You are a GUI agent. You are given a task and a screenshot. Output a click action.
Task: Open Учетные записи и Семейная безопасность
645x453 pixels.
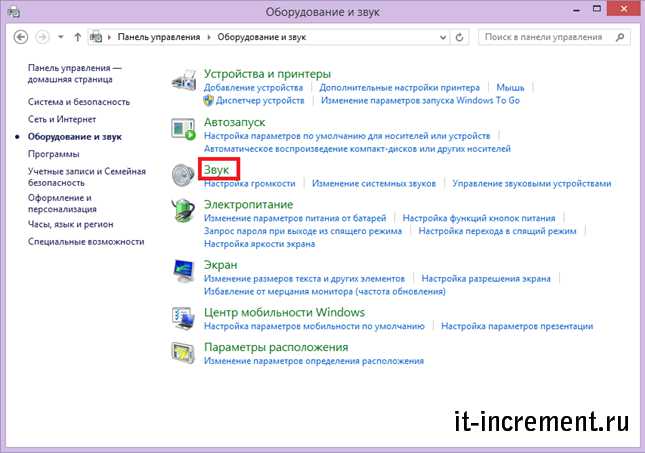(87, 177)
